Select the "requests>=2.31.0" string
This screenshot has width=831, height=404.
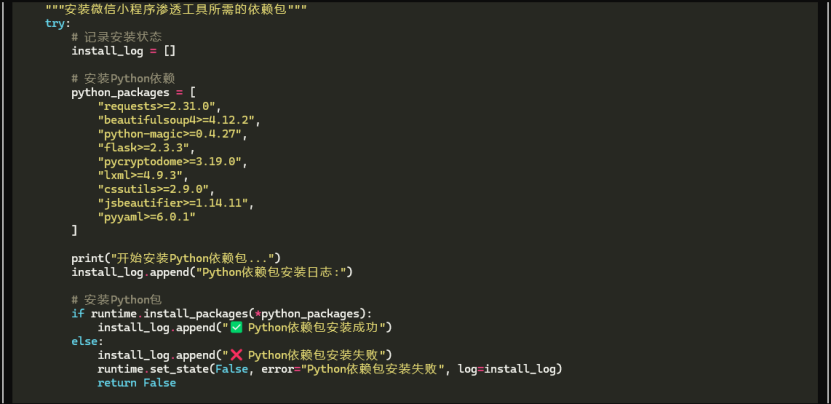(x=156, y=107)
